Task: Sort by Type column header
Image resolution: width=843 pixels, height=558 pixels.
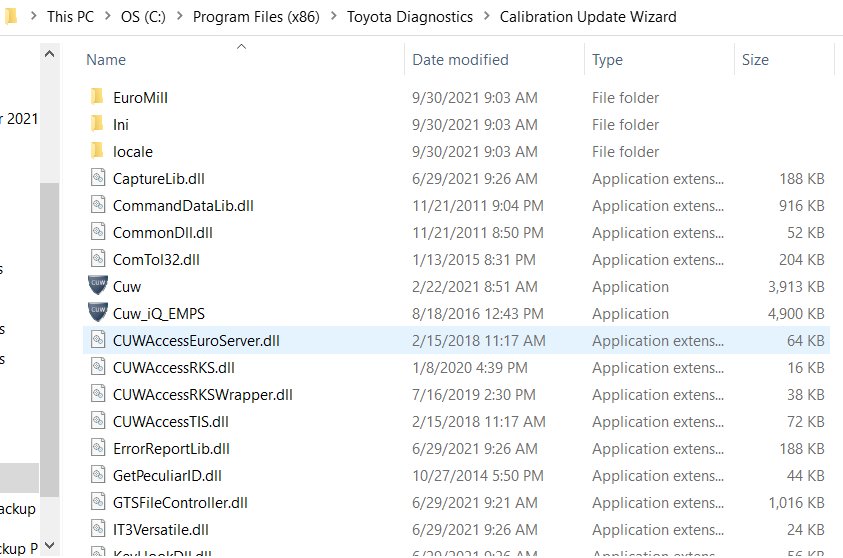Action: coord(607,60)
